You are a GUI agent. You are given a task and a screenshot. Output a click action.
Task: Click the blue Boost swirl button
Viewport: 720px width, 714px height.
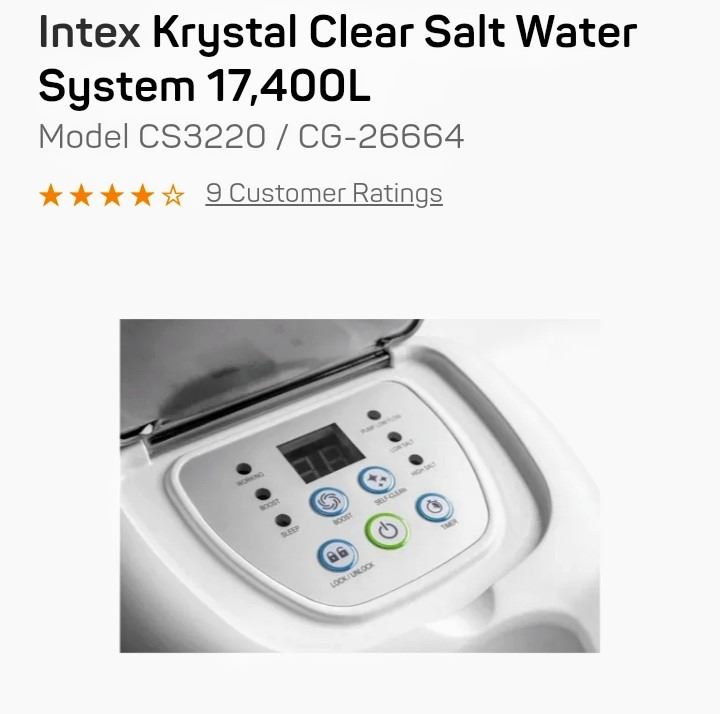(x=329, y=501)
